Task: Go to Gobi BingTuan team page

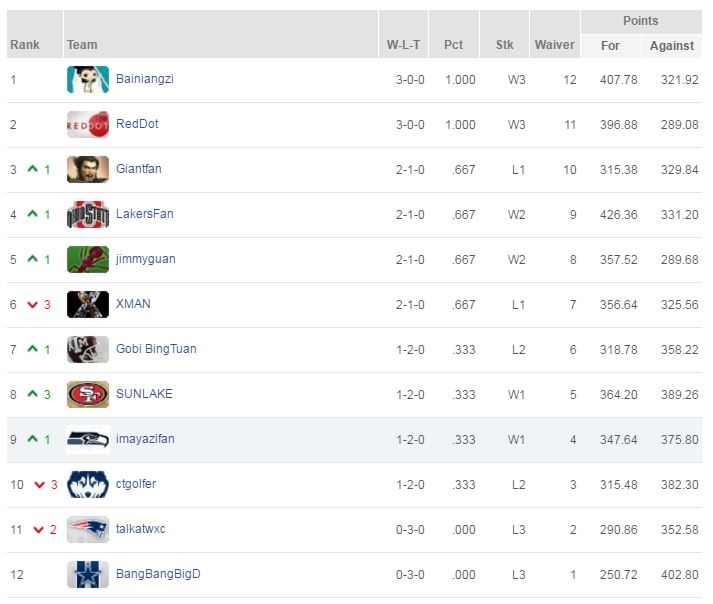Action: pyautogui.click(x=156, y=349)
